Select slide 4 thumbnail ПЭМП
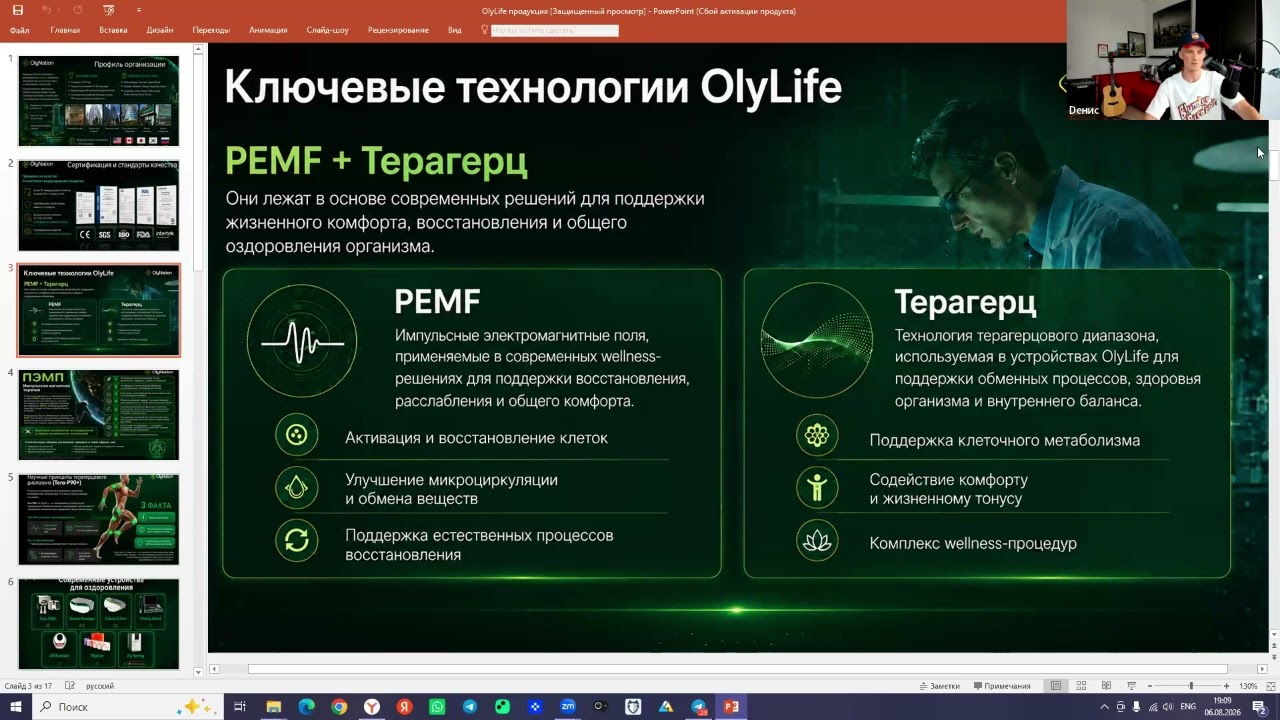1280x720 pixels. pos(99,414)
